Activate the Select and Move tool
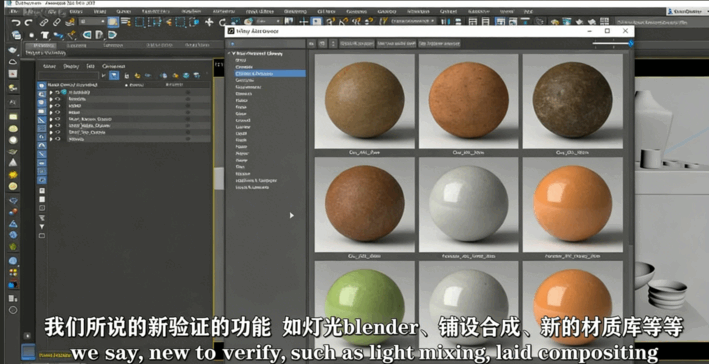The height and width of the screenshot is (364, 709). point(209,22)
